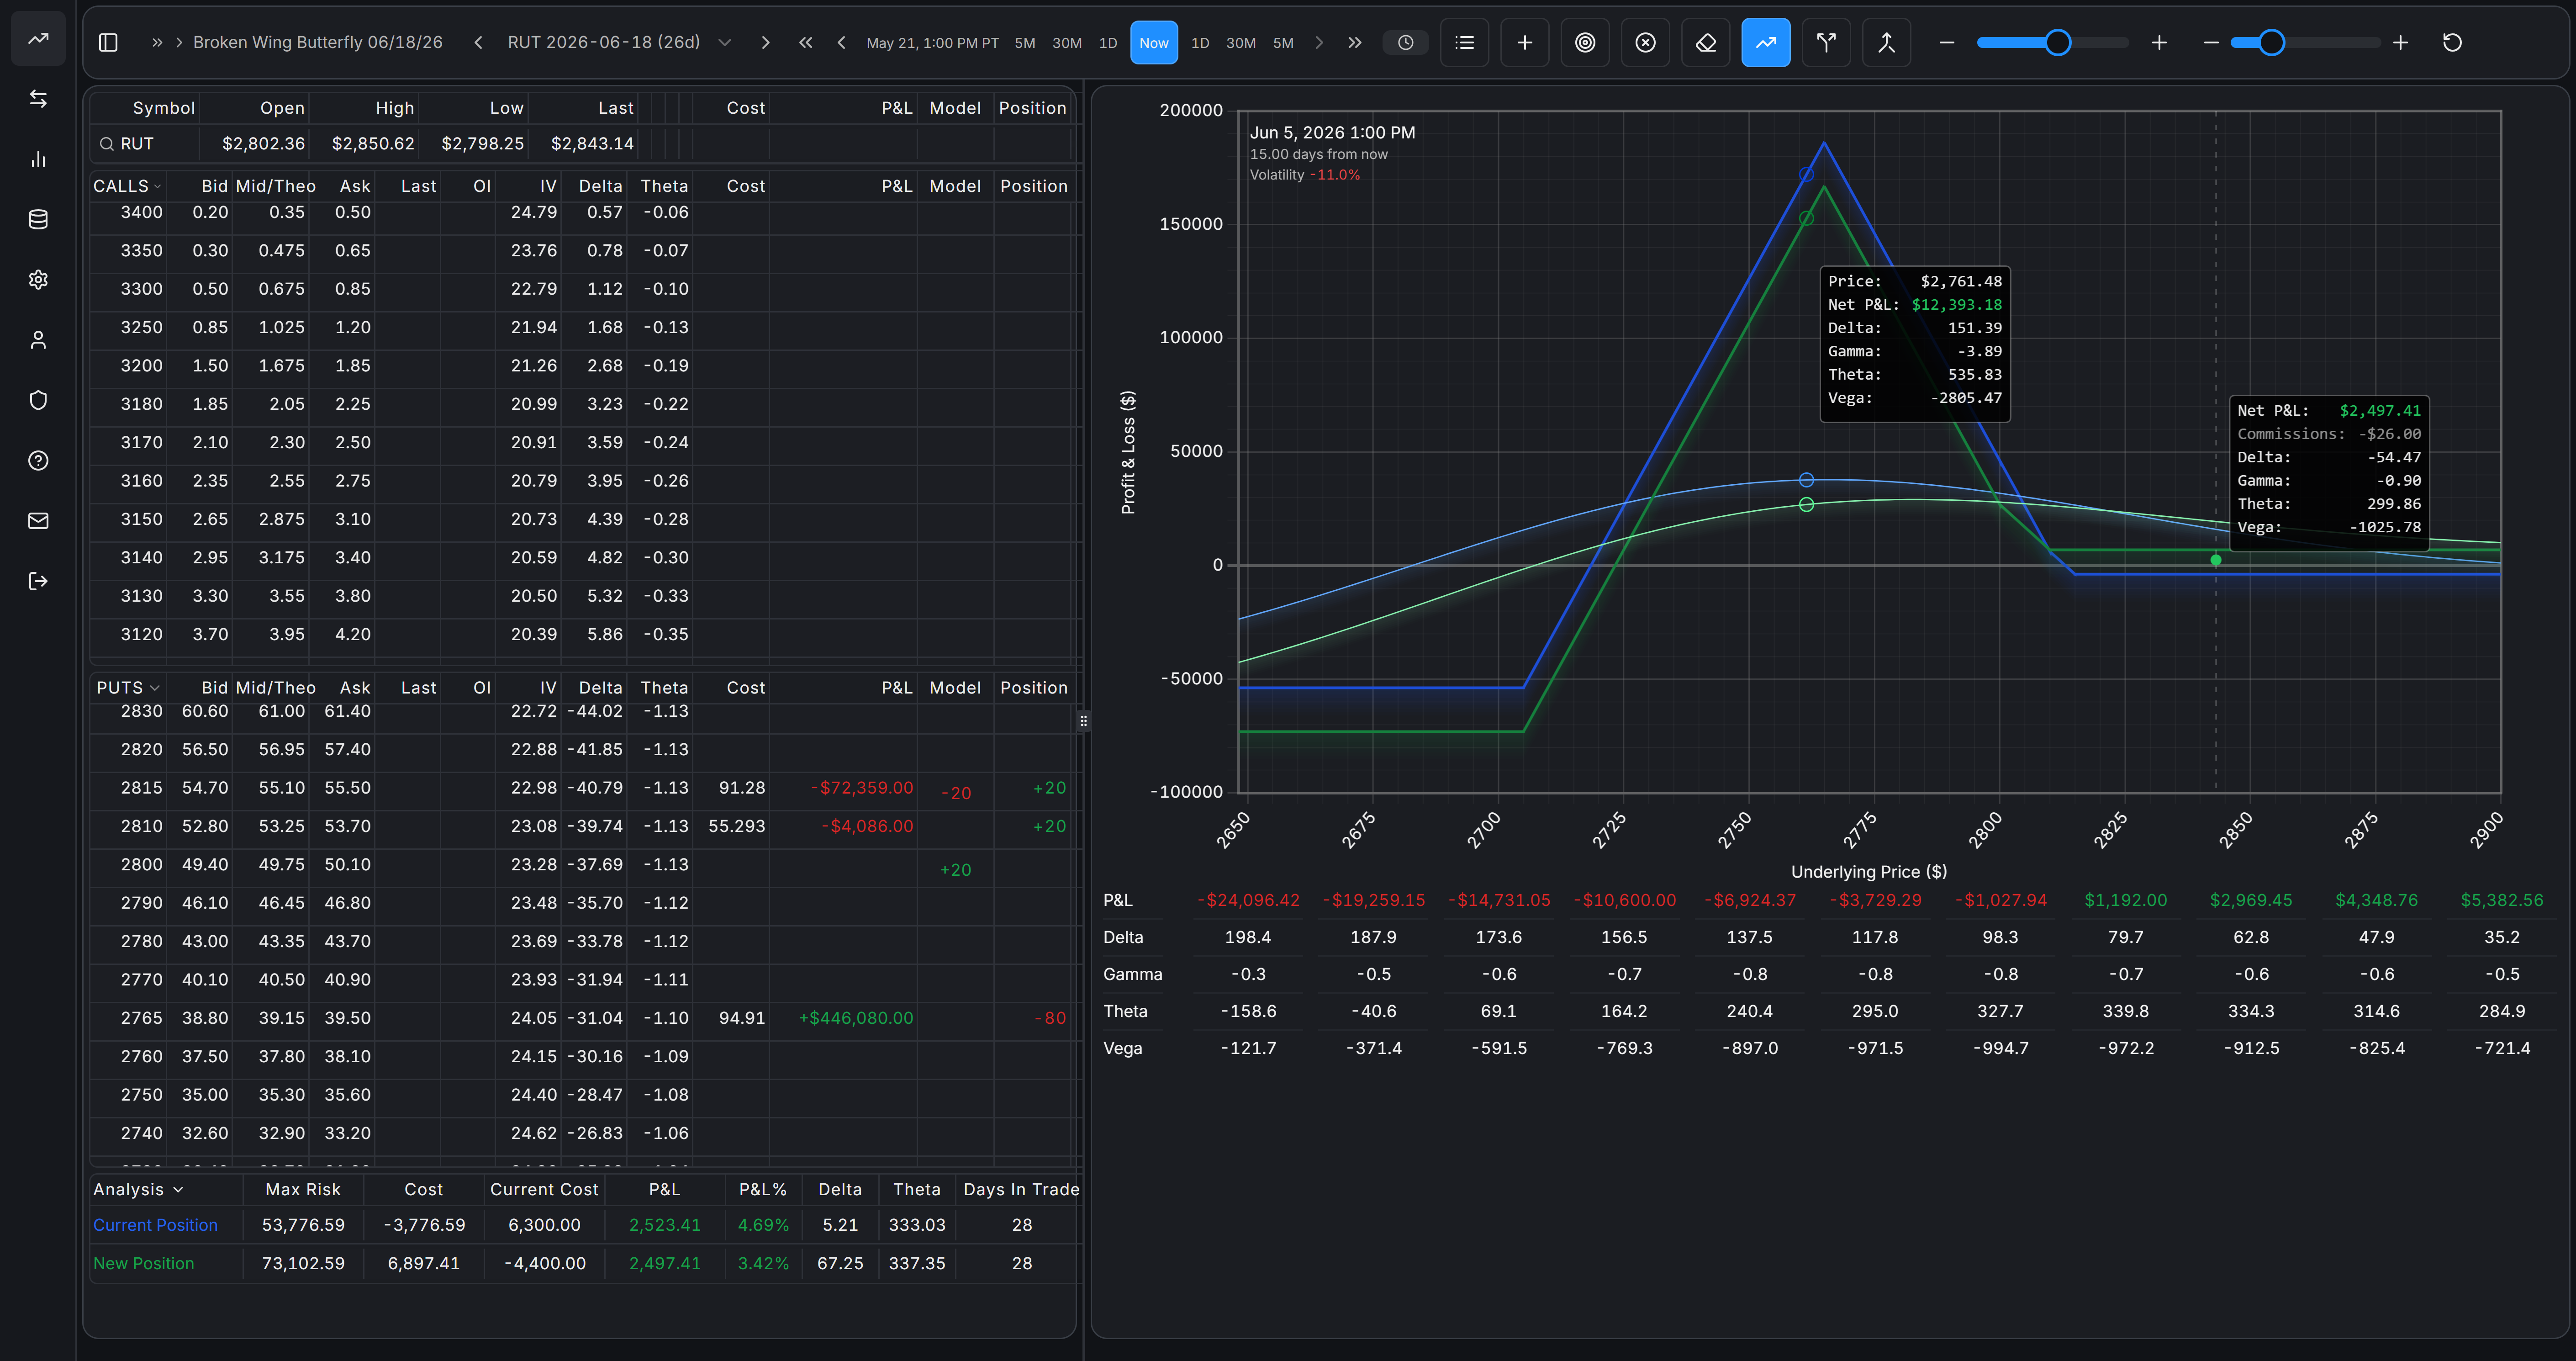
Task: Expand the PUTS section dropdown
Action: pyautogui.click(x=154, y=688)
